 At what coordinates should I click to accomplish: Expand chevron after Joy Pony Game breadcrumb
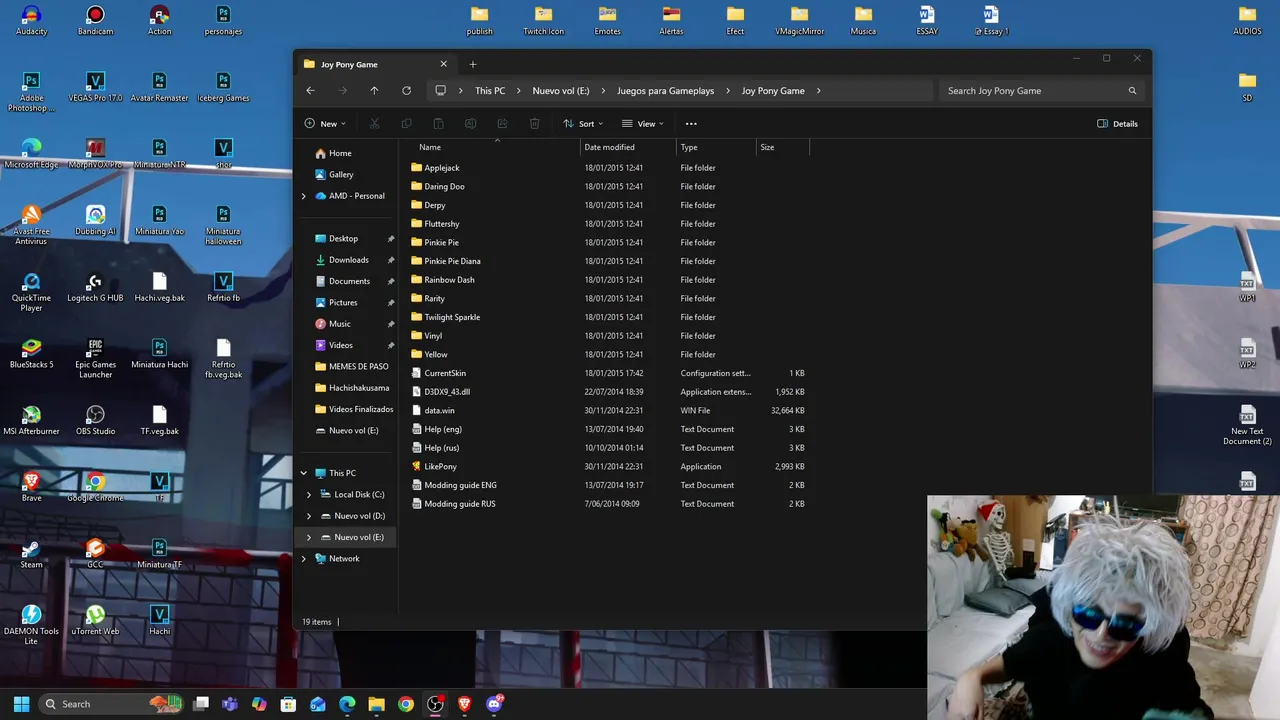(818, 91)
